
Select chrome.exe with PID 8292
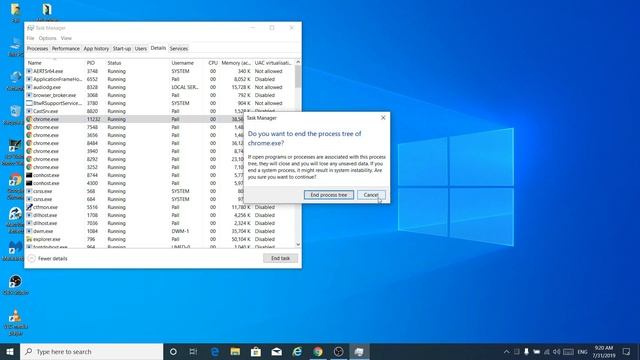point(135,159)
